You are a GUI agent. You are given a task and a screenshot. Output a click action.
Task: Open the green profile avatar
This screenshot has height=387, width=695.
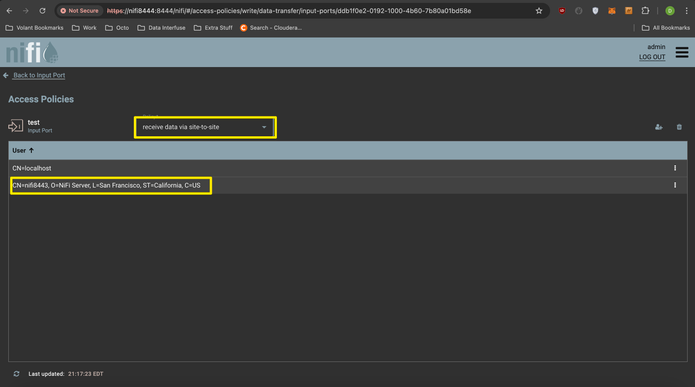pyautogui.click(x=670, y=11)
